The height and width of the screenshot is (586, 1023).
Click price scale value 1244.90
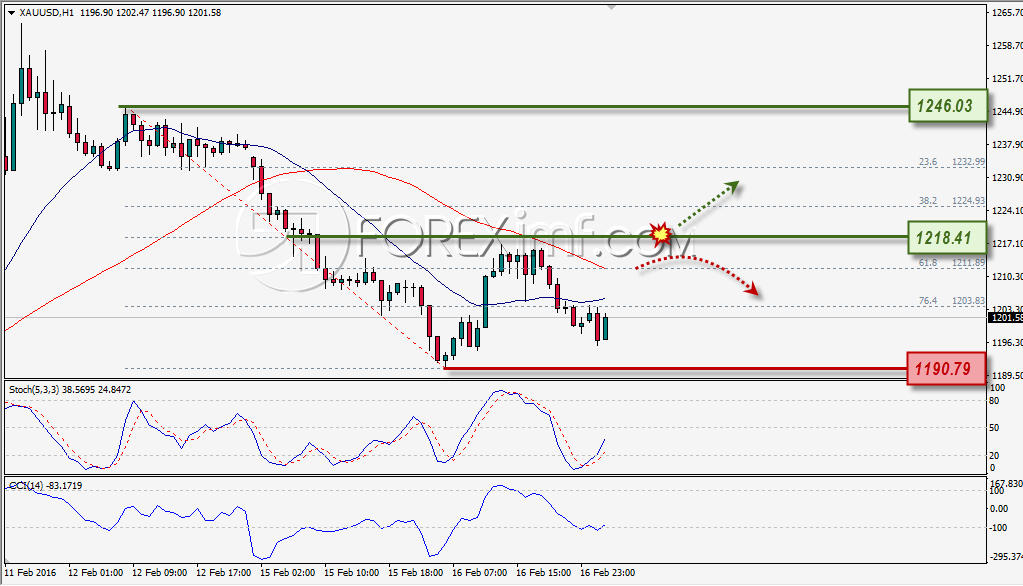tap(1007, 112)
